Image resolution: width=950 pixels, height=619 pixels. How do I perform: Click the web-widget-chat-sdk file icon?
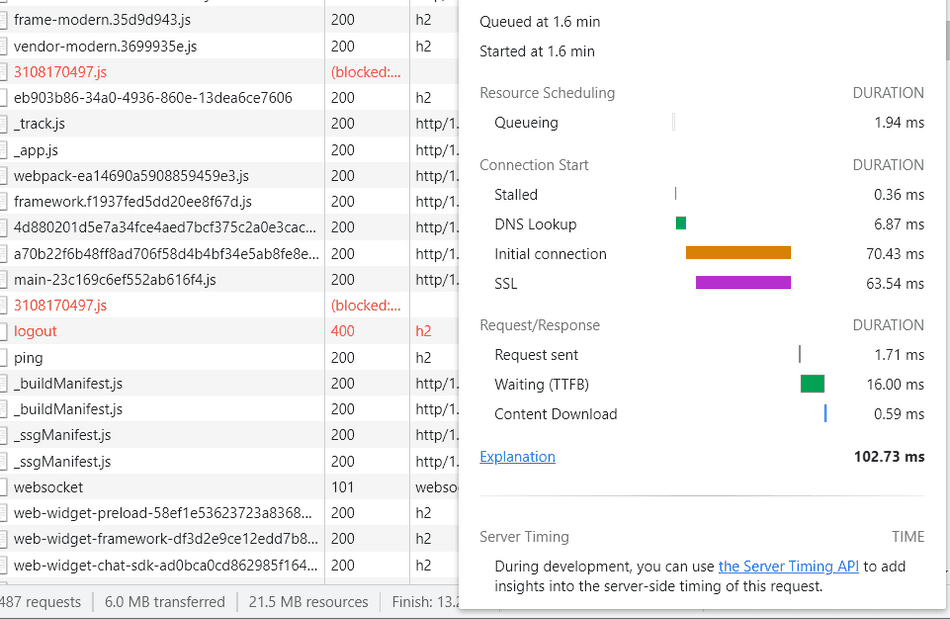(x=6, y=565)
